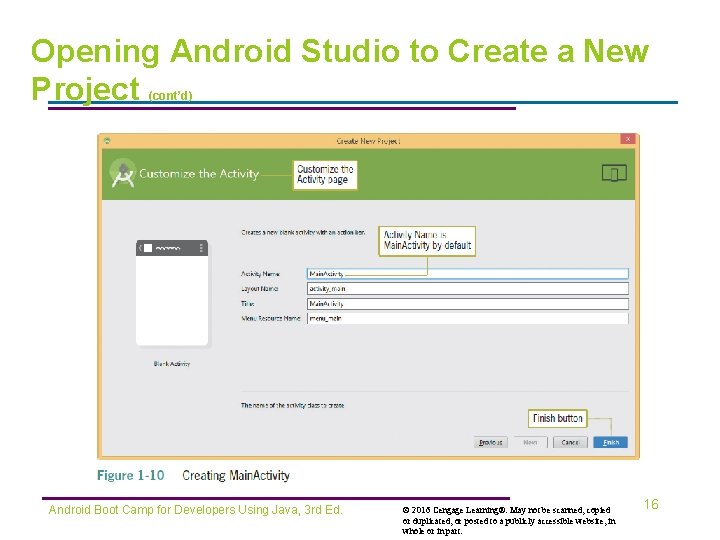Go back with the Previous button

tap(490, 442)
